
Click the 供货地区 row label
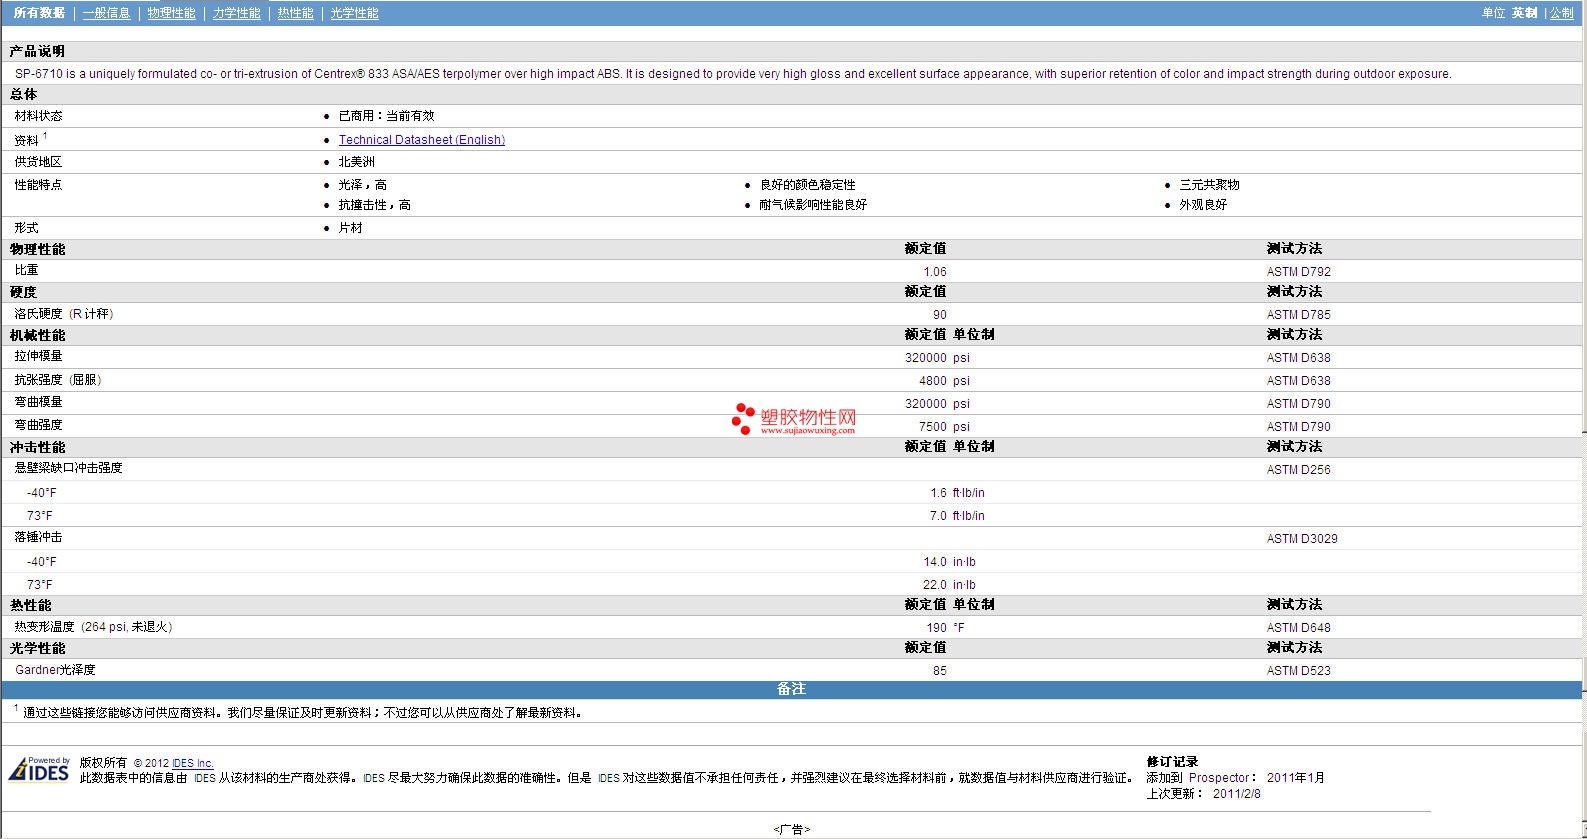pos(38,162)
